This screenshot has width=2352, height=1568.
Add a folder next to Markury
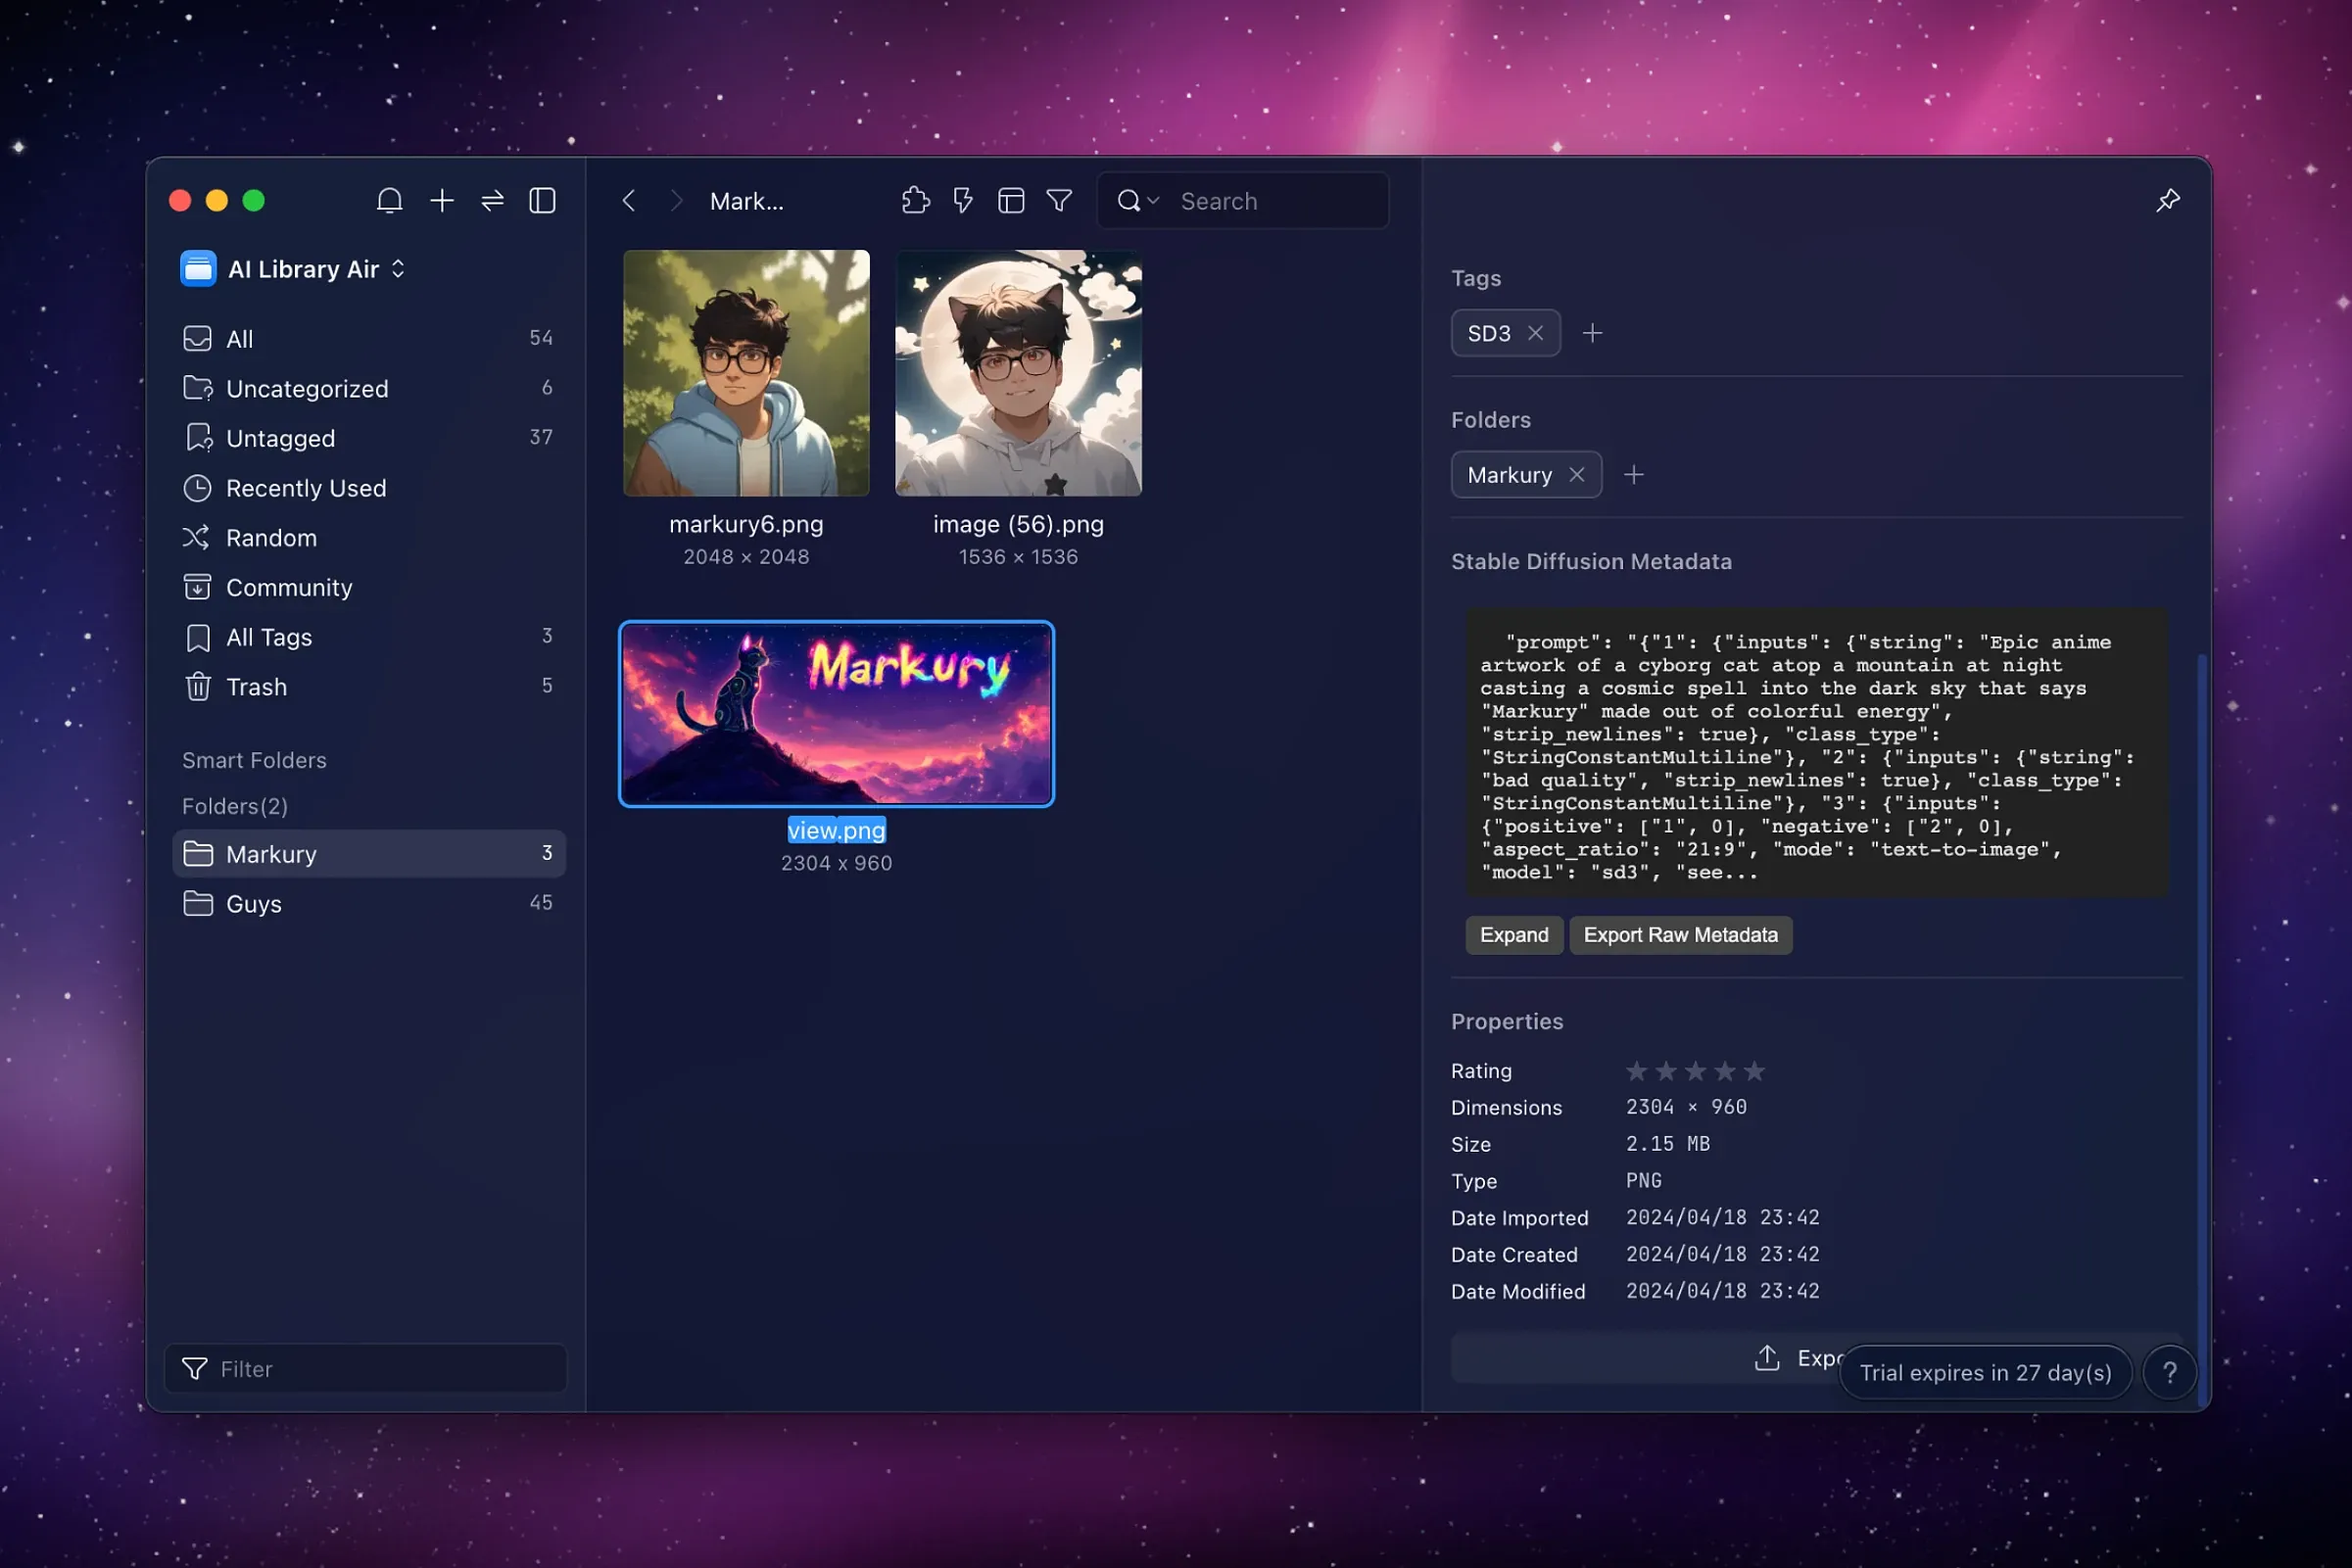pos(1633,475)
